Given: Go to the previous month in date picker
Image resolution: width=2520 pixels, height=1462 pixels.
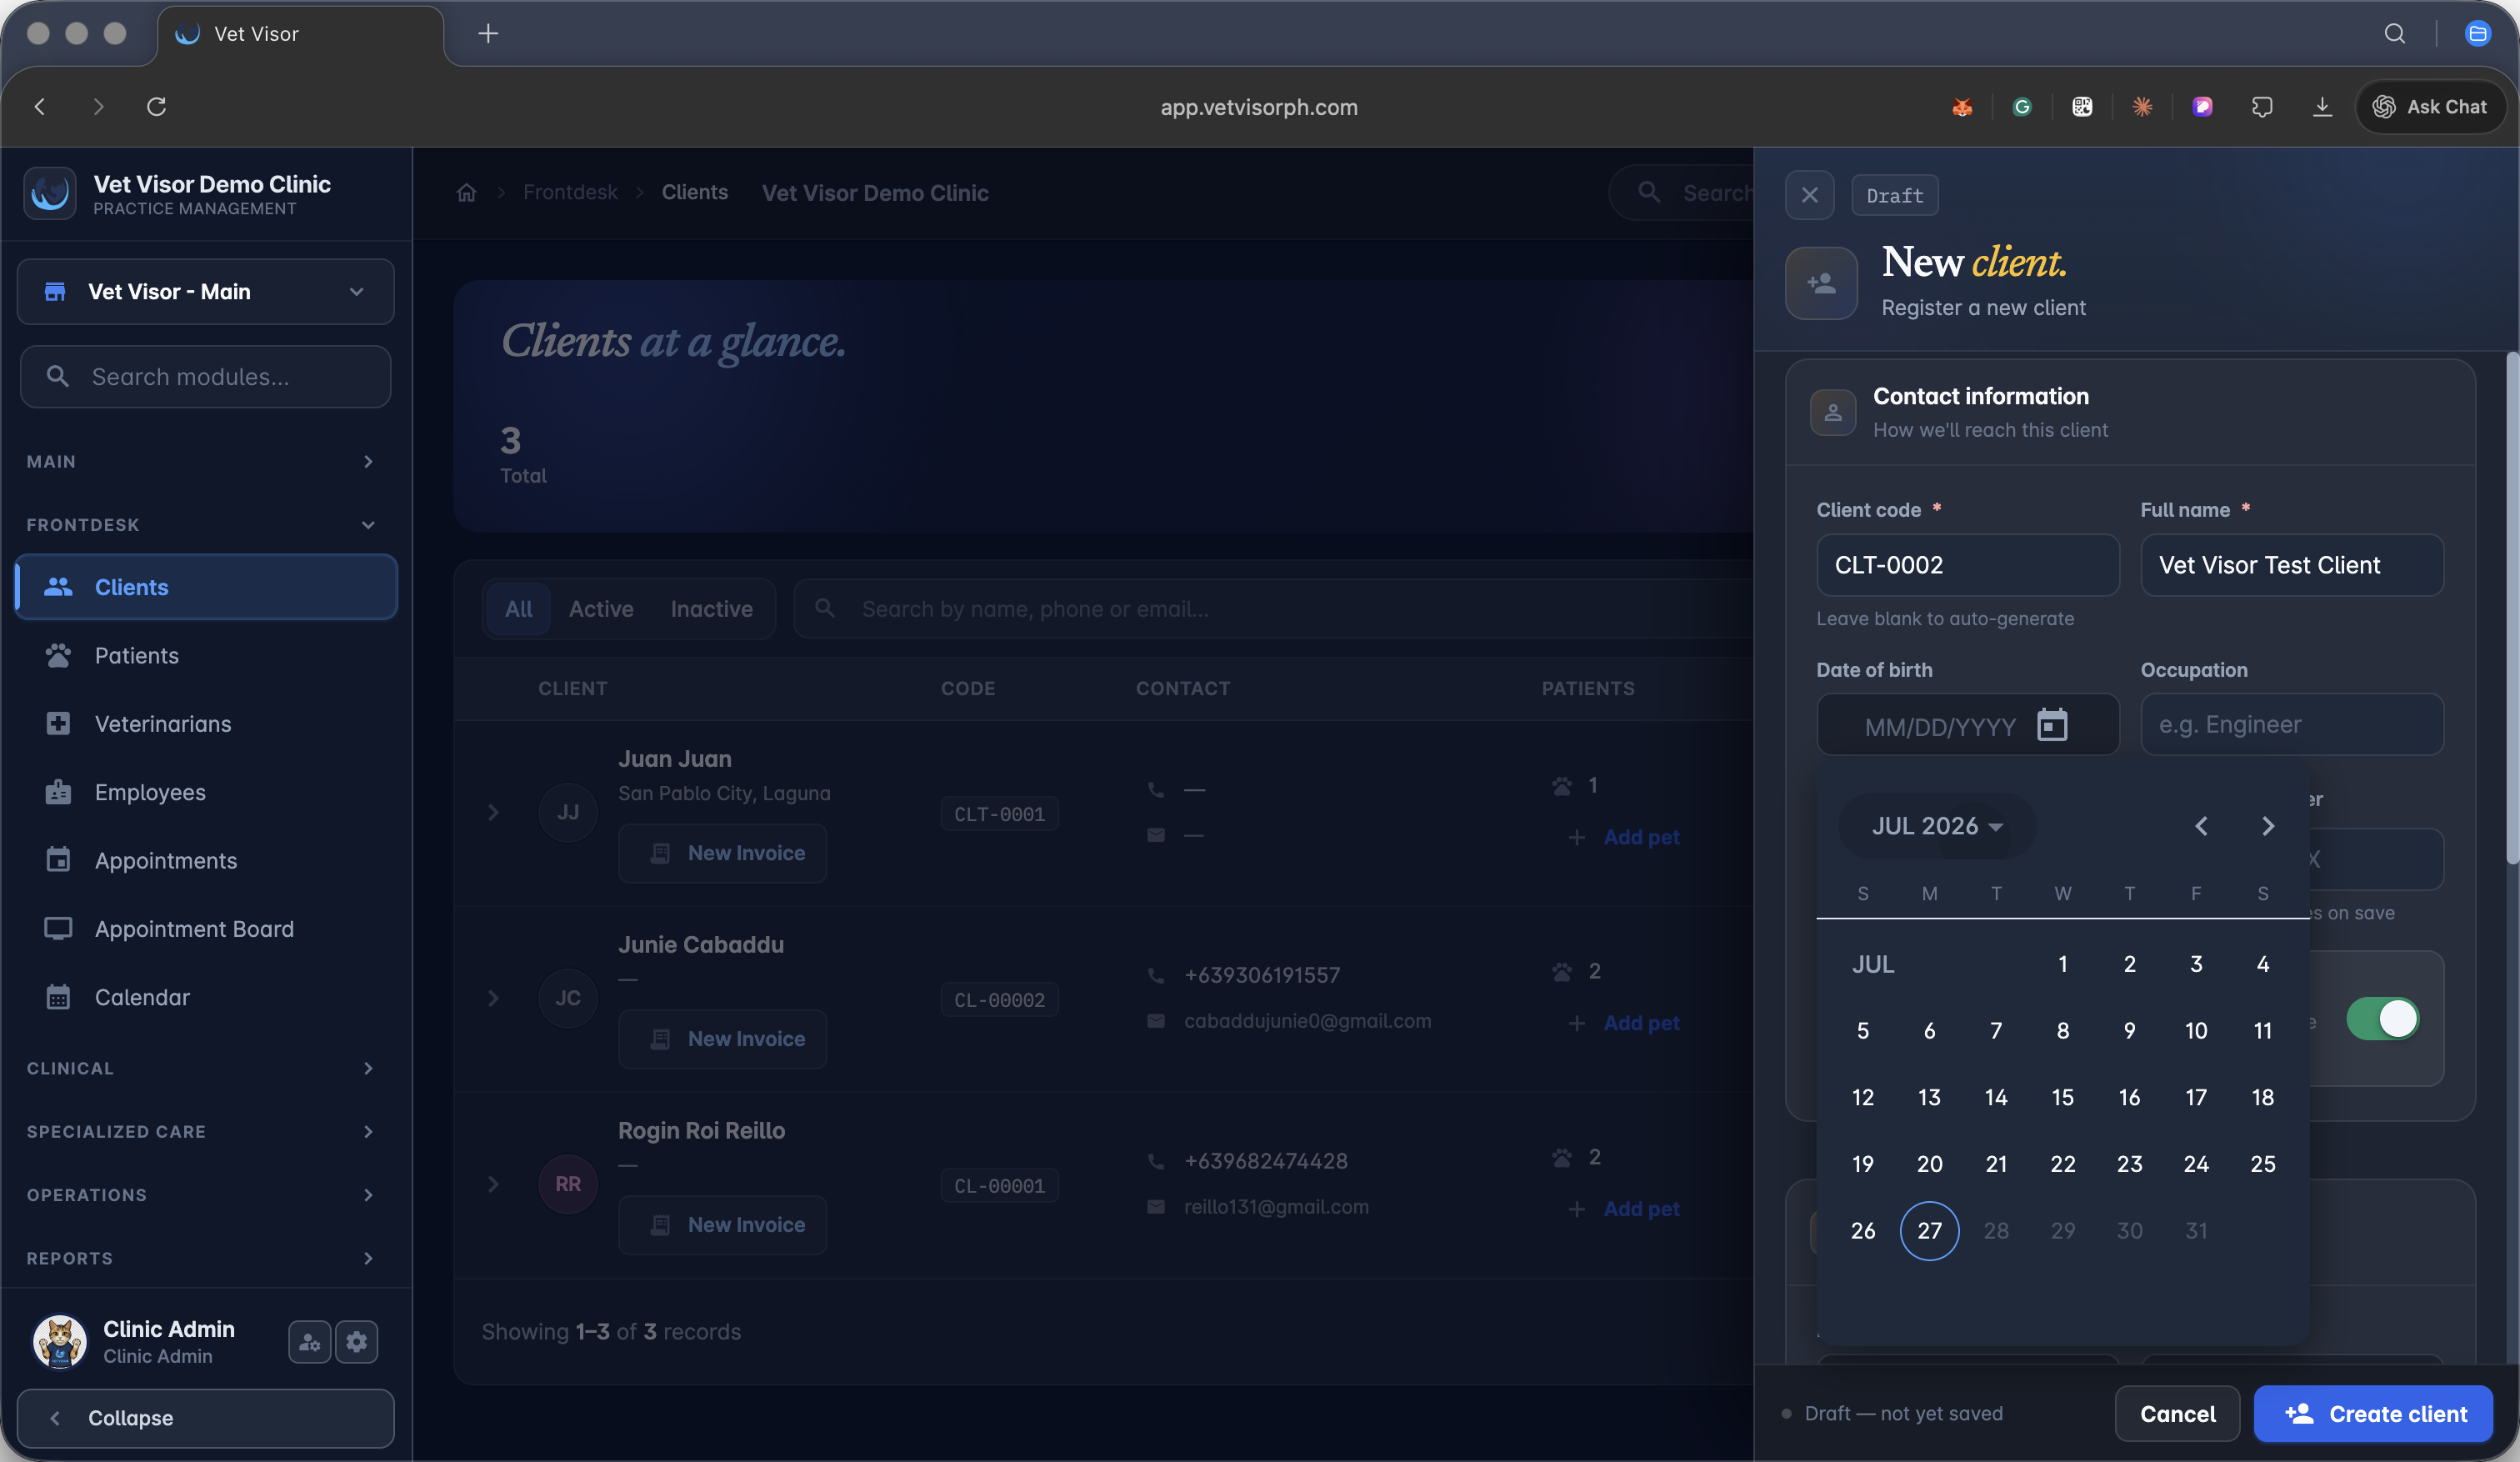Looking at the screenshot, I should 2201,826.
